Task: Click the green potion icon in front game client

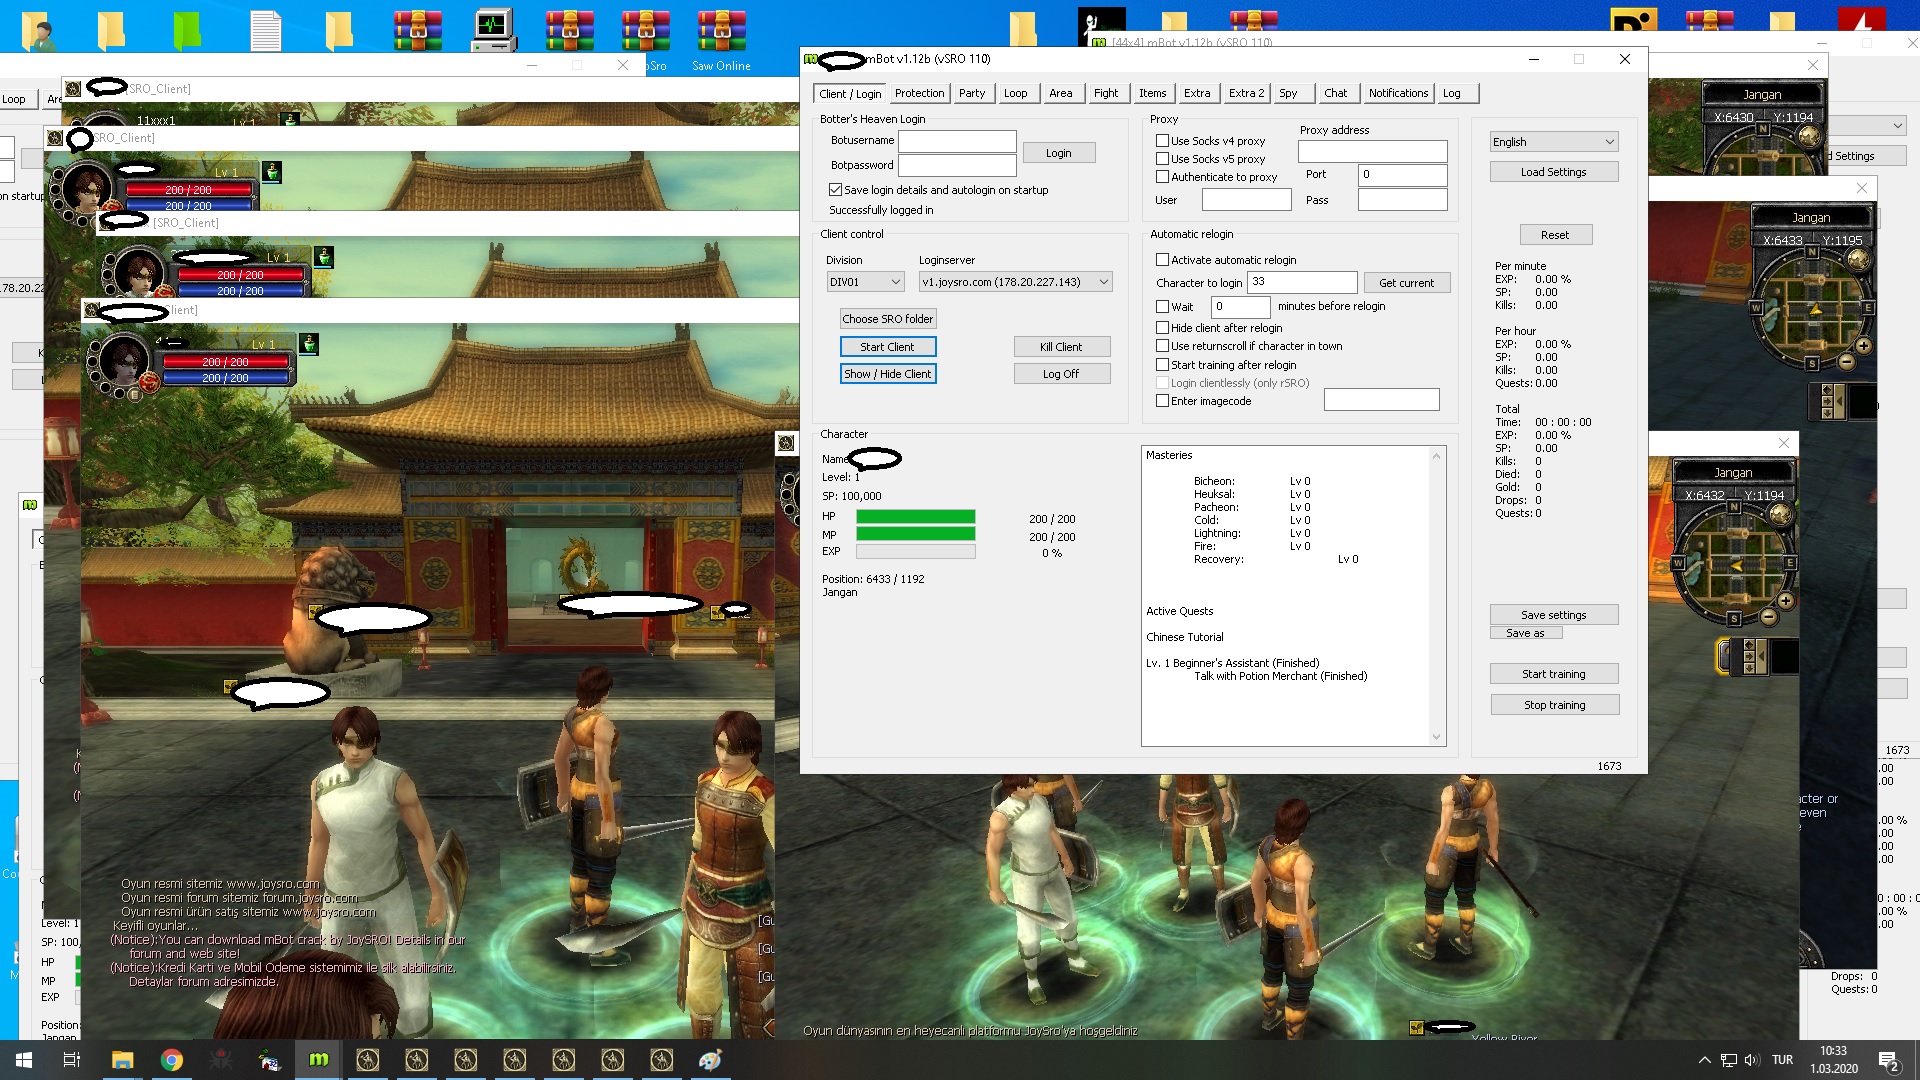Action: pyautogui.click(x=309, y=345)
